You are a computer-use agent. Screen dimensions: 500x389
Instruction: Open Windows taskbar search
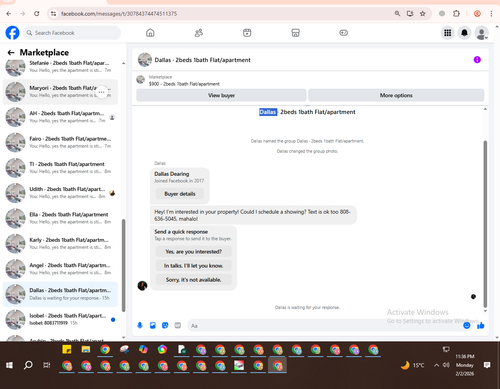pos(28,365)
